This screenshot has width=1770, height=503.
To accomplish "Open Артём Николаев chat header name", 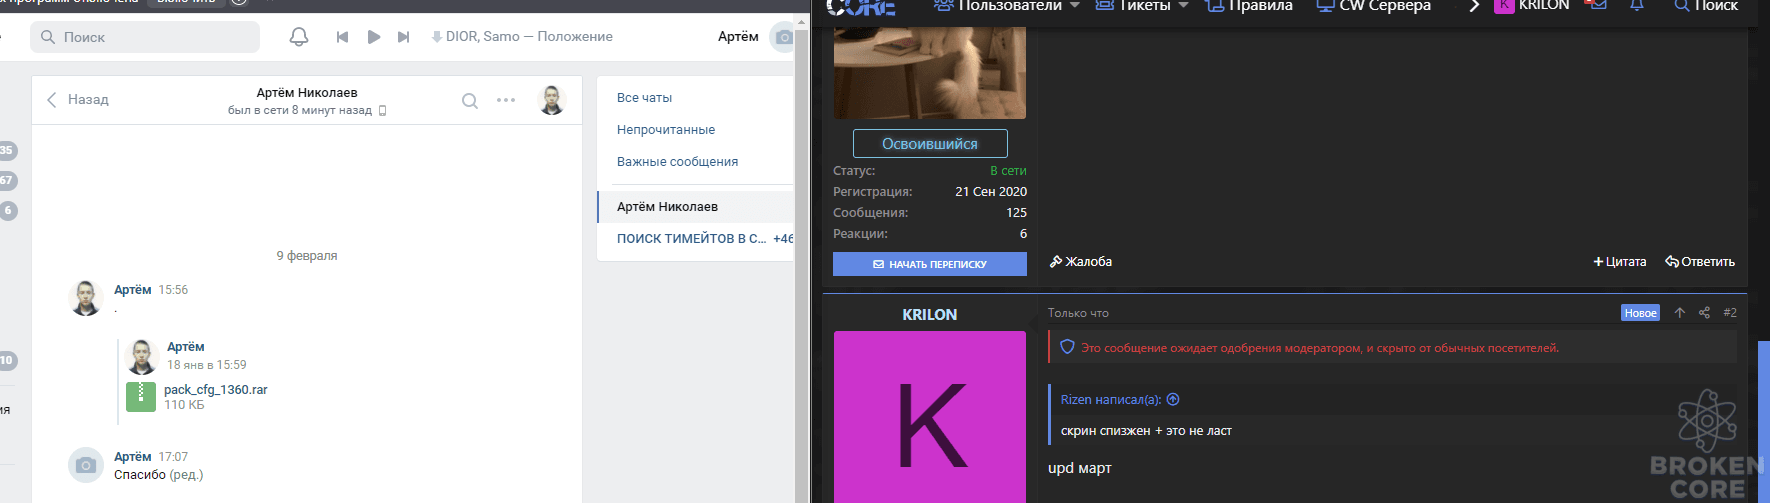I will 307,92.
